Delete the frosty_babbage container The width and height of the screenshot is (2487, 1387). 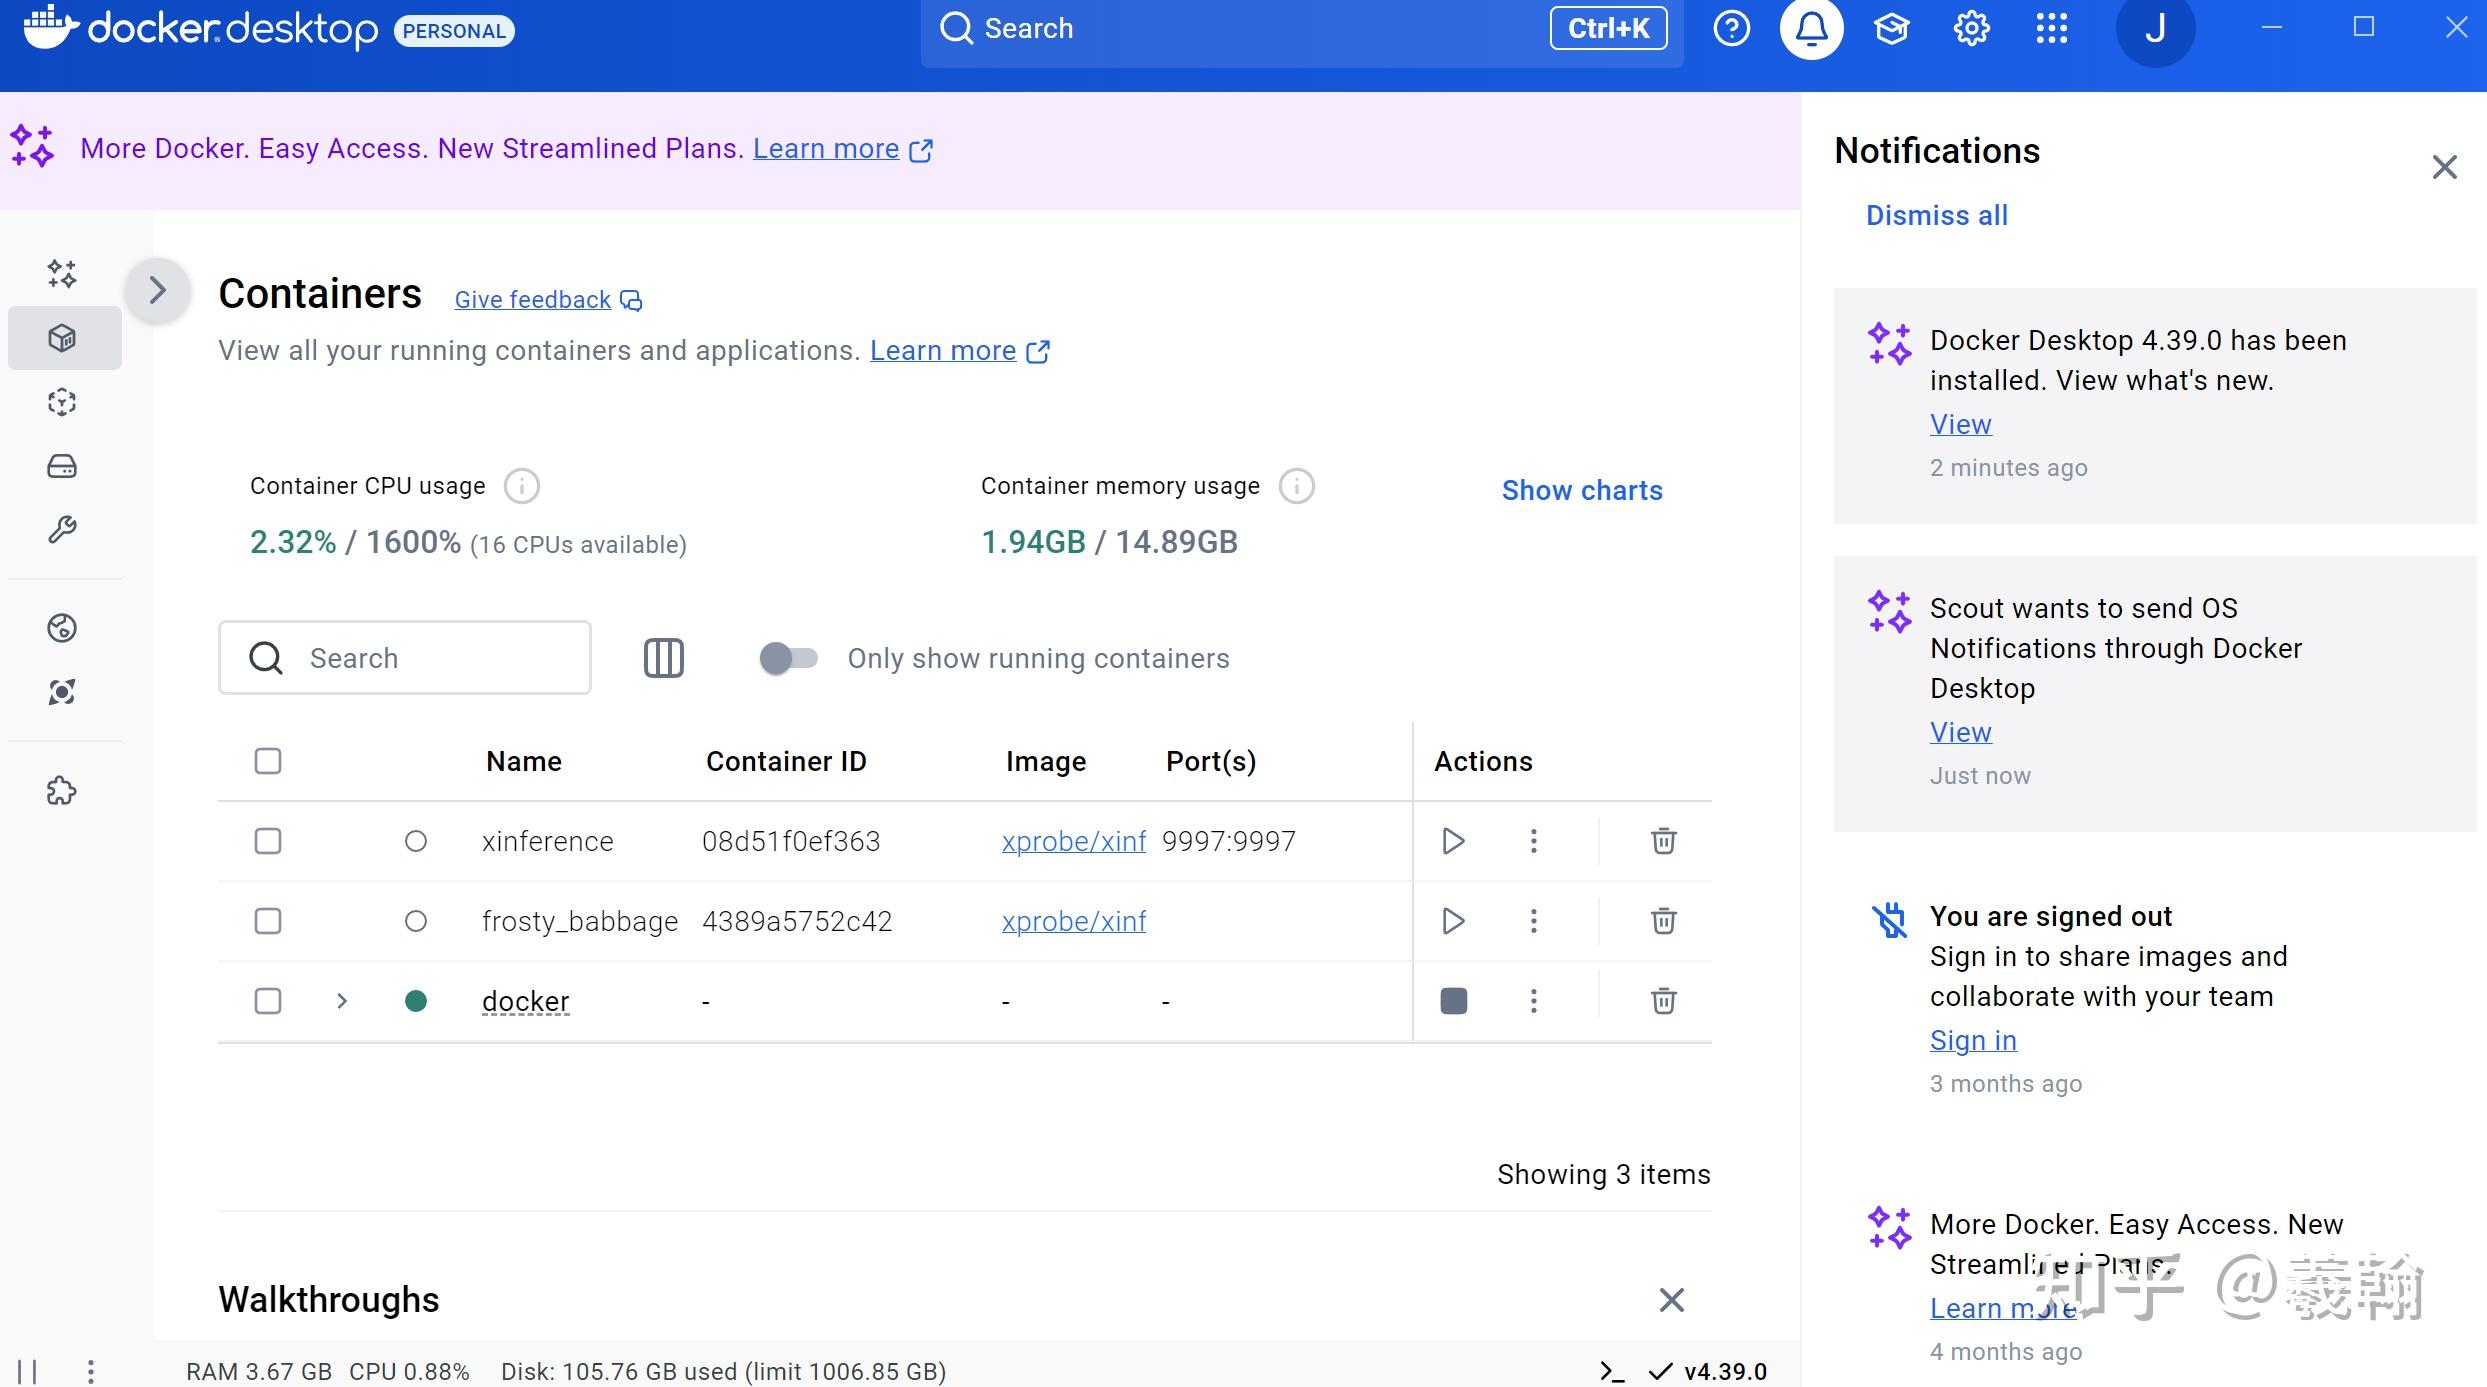pos(1663,921)
